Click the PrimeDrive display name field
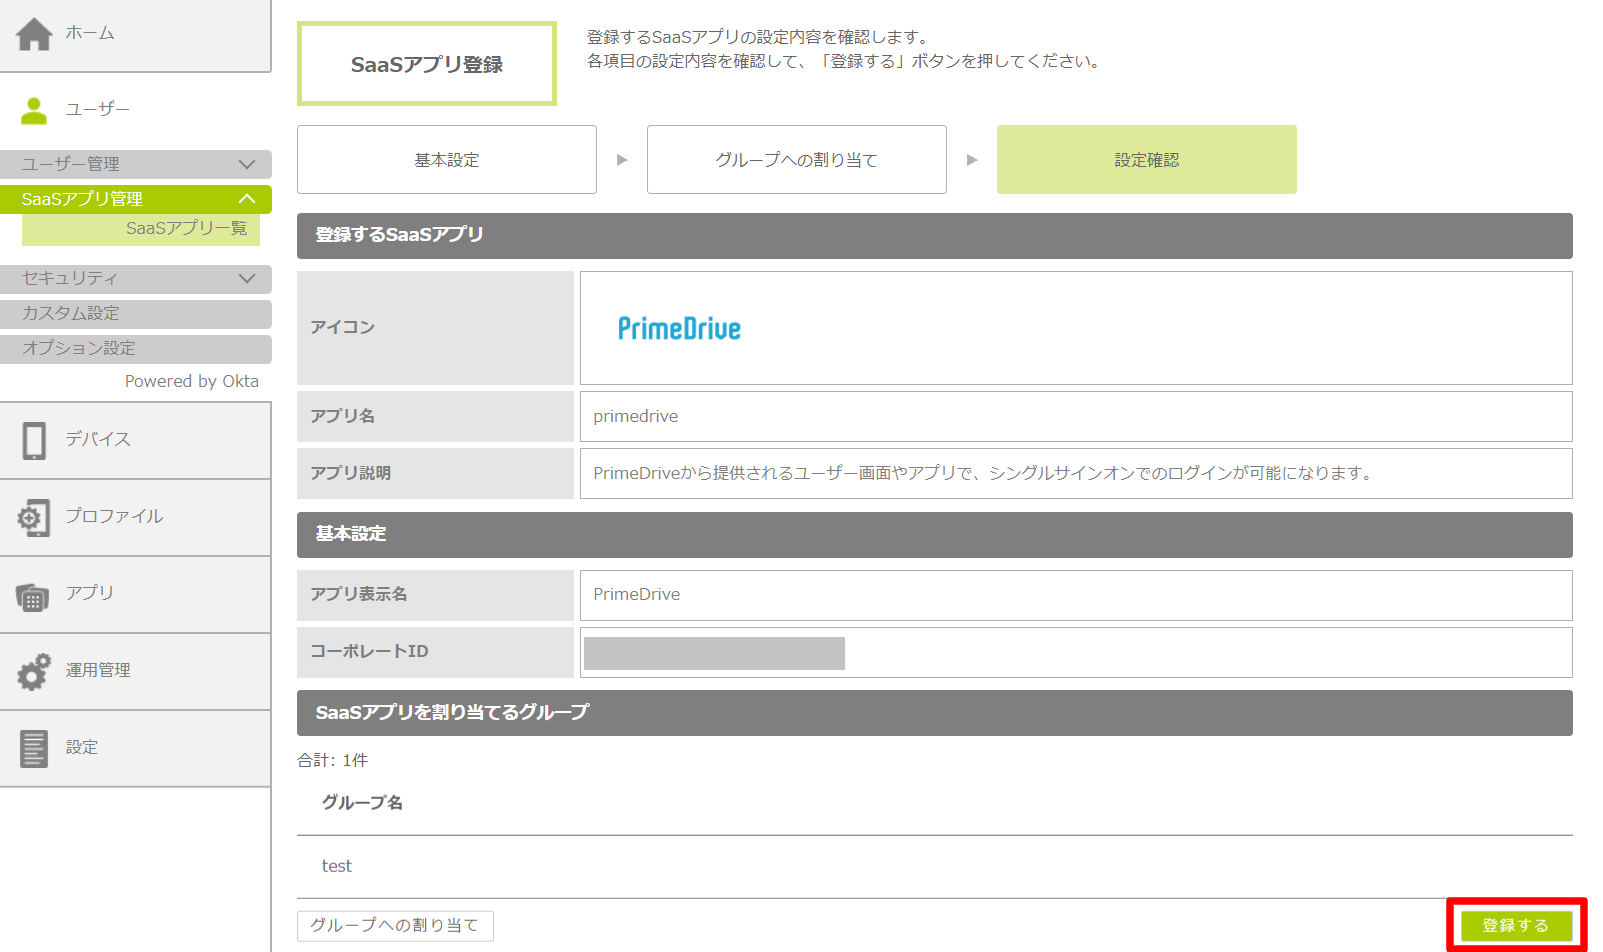Image resolution: width=1603 pixels, height=952 pixels. 1076,595
